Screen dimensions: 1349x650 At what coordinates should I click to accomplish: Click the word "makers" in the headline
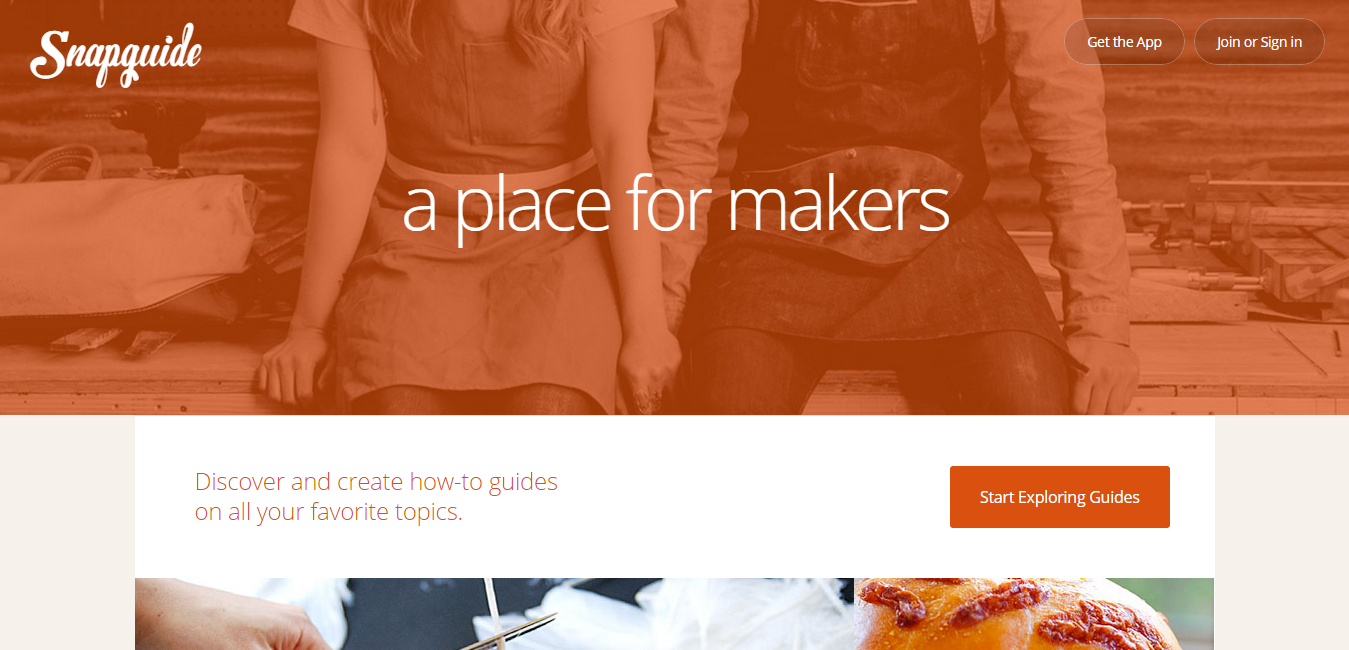pyautogui.click(x=837, y=204)
